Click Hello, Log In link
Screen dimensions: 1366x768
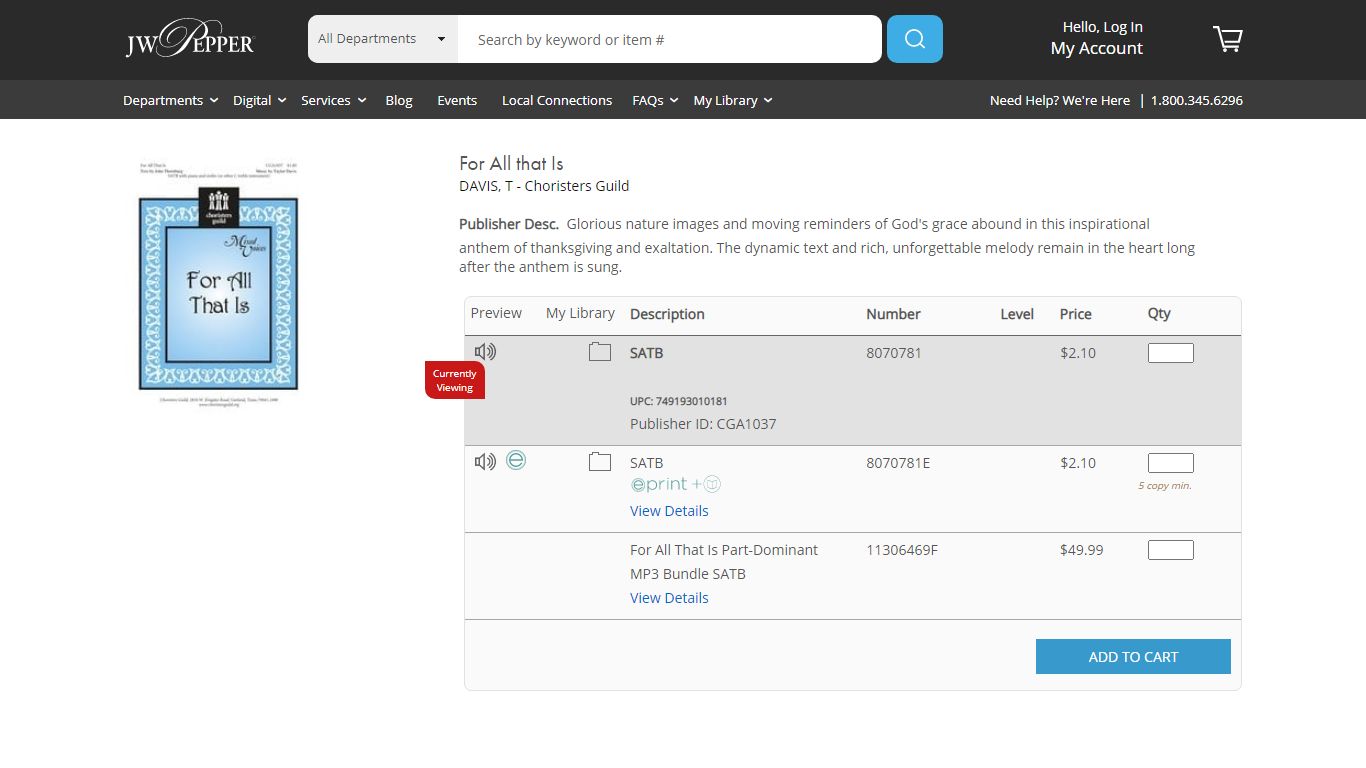1103,27
